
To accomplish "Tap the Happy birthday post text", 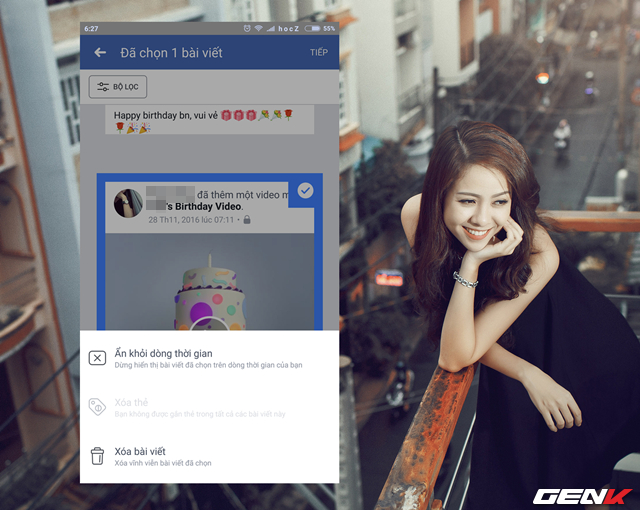I will (203, 121).
